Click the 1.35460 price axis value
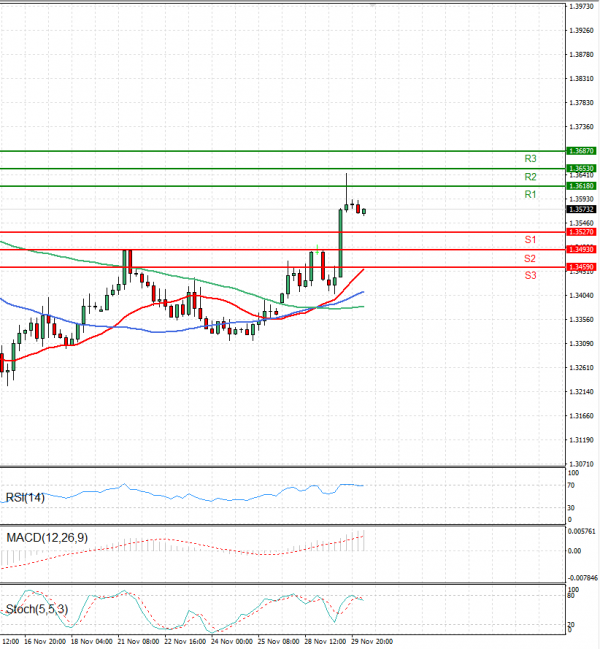 click(581, 223)
